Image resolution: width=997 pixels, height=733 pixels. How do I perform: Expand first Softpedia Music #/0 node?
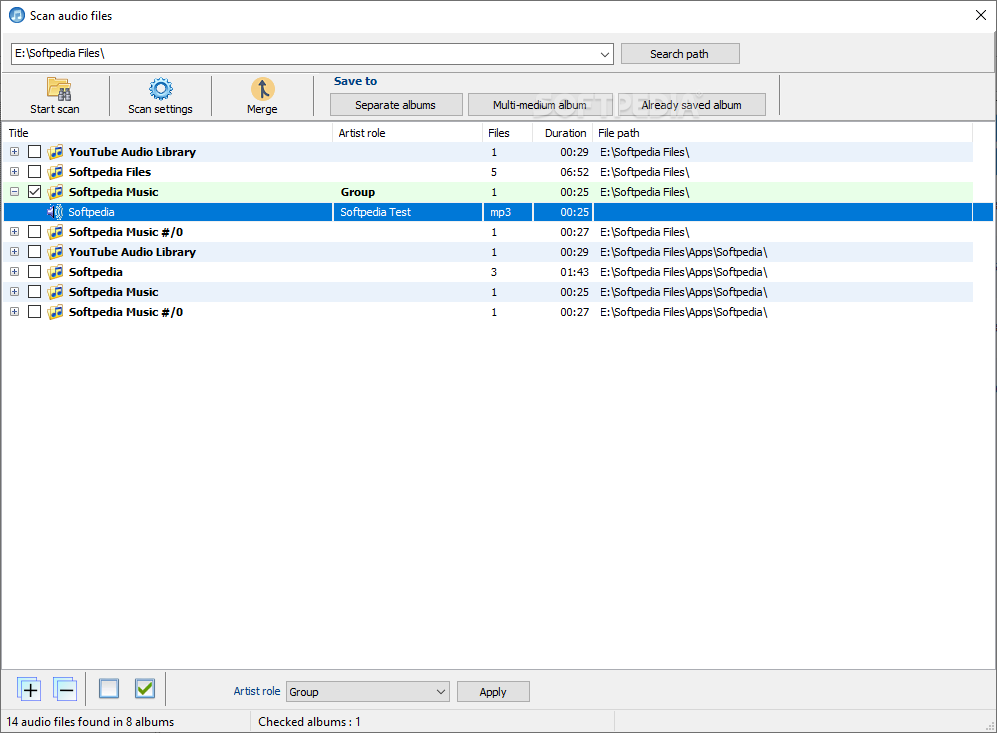(x=15, y=232)
